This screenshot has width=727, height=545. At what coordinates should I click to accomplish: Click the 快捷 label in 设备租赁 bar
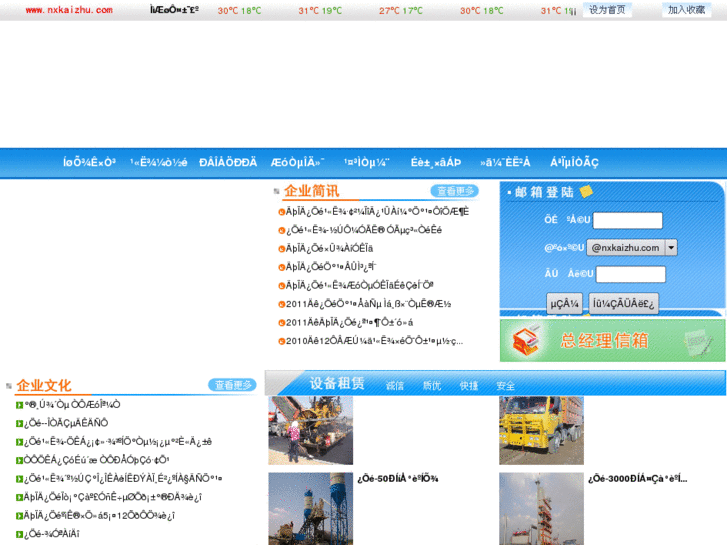pyautogui.click(x=469, y=386)
